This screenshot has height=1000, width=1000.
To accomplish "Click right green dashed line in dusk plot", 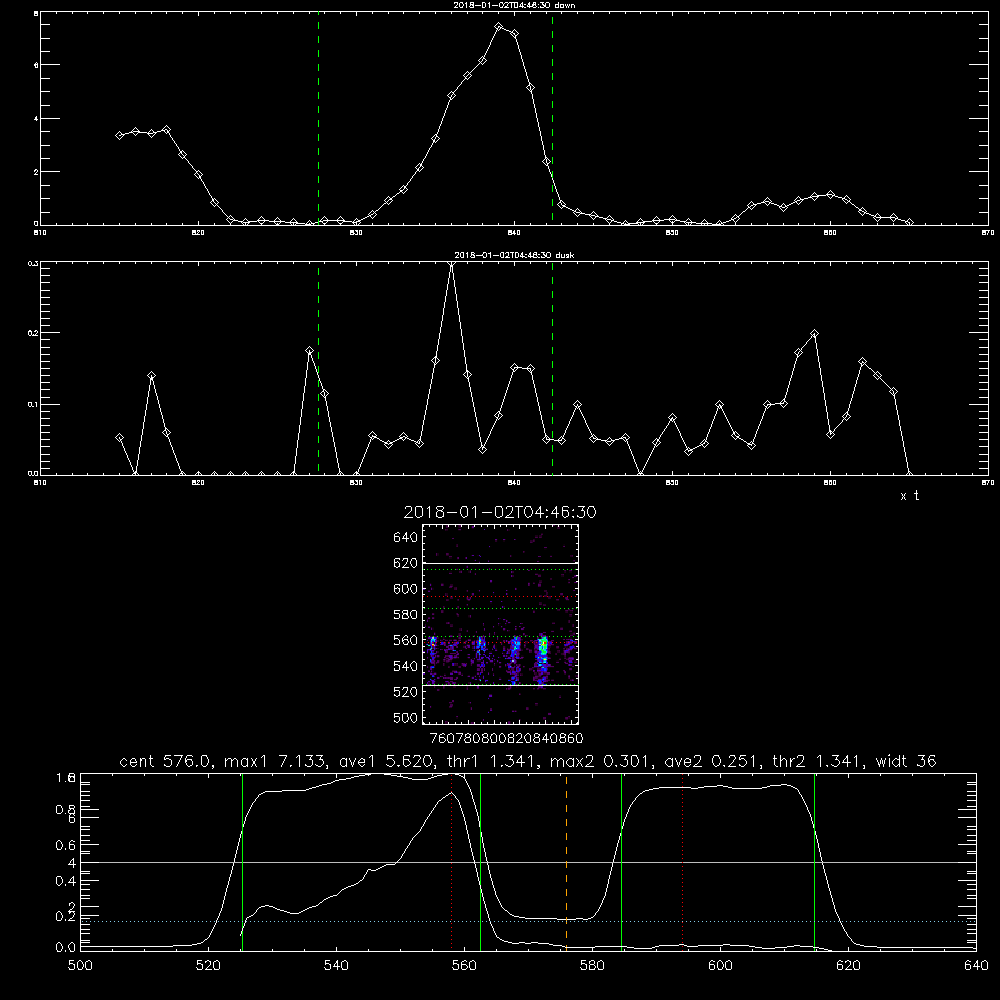I will point(552,370).
